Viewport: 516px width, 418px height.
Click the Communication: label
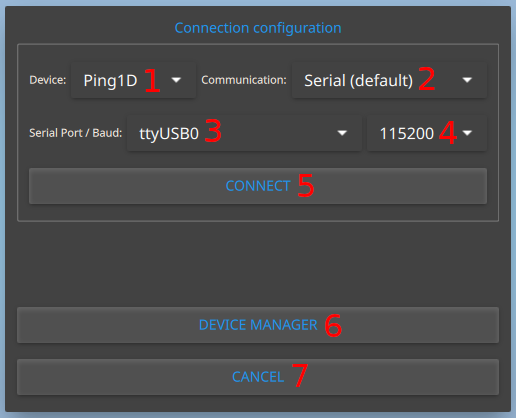point(244,80)
